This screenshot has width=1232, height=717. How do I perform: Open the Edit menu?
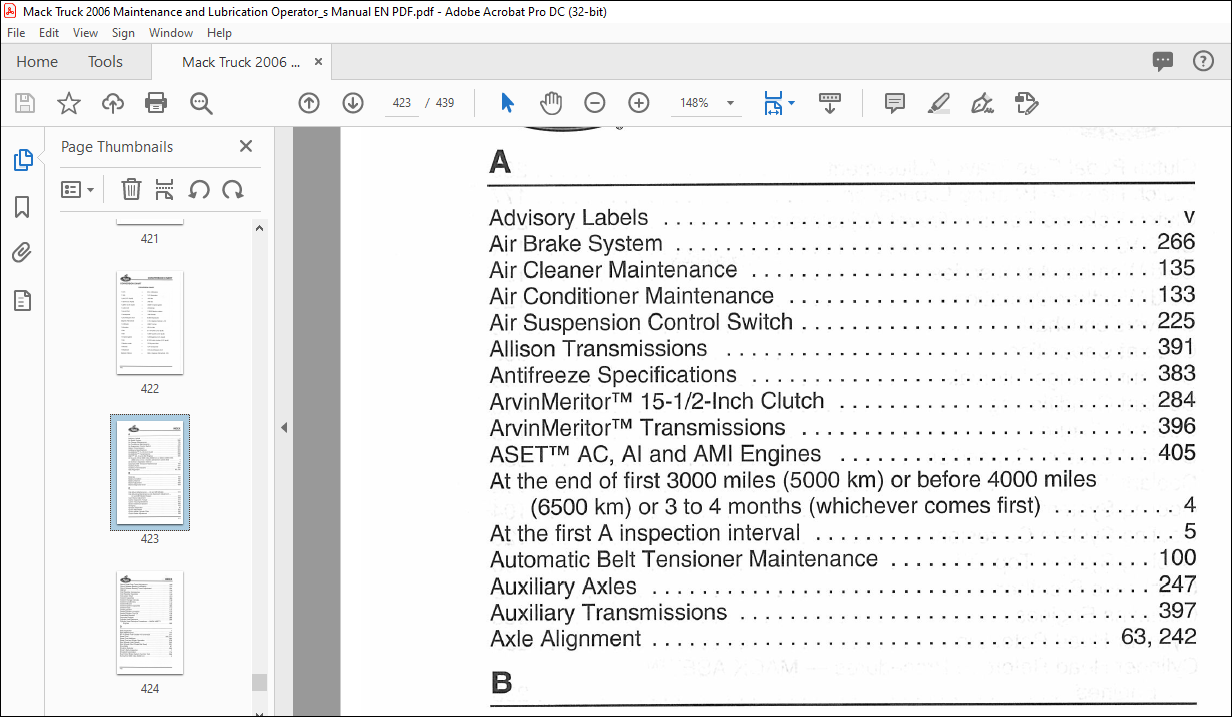[x=49, y=33]
